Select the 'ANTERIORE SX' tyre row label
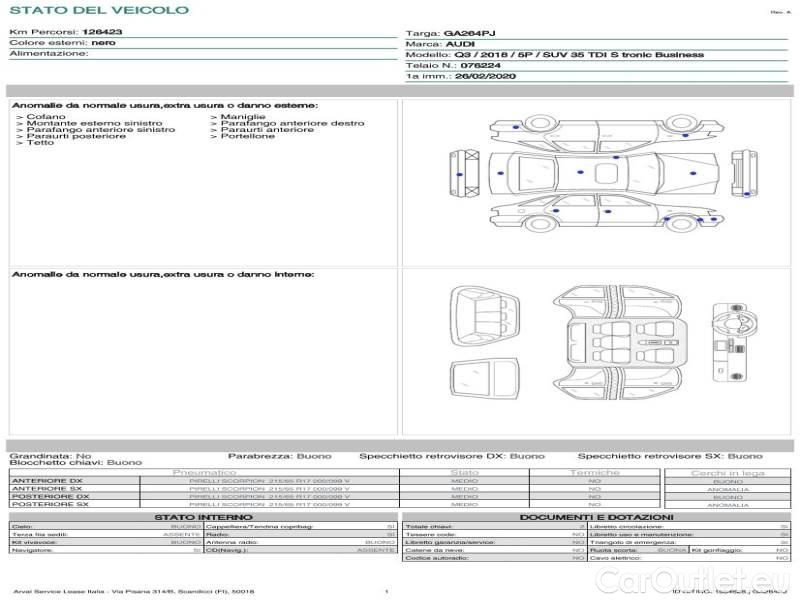Image resolution: width=800 pixels, height=600 pixels. [x=47, y=489]
